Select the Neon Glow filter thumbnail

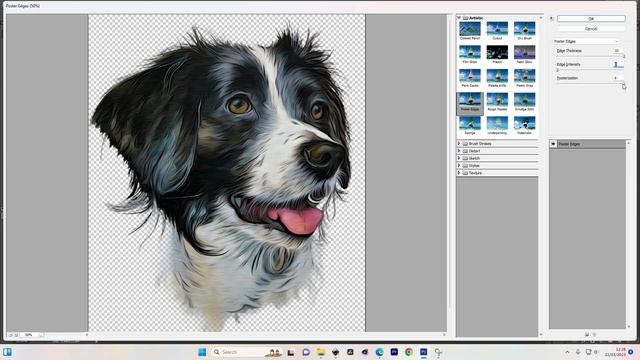pos(524,53)
